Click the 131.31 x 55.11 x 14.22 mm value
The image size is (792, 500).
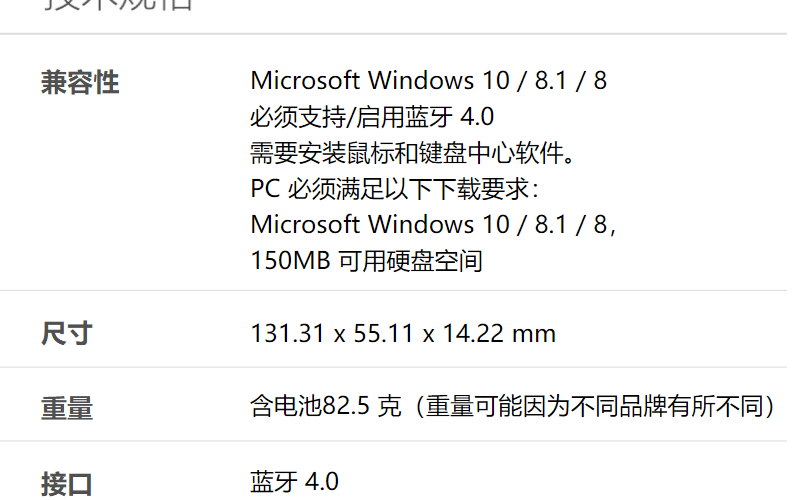click(402, 333)
